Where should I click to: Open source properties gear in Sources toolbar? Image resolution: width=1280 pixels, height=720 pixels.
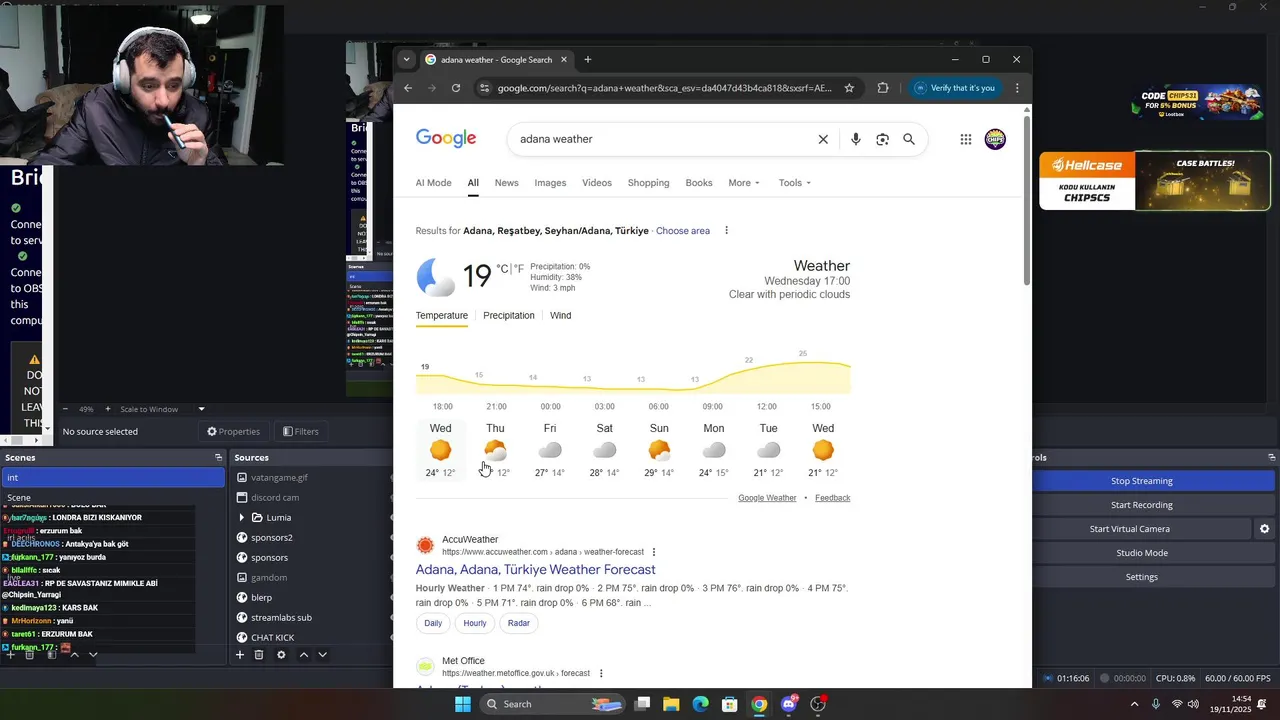pyautogui.click(x=281, y=655)
